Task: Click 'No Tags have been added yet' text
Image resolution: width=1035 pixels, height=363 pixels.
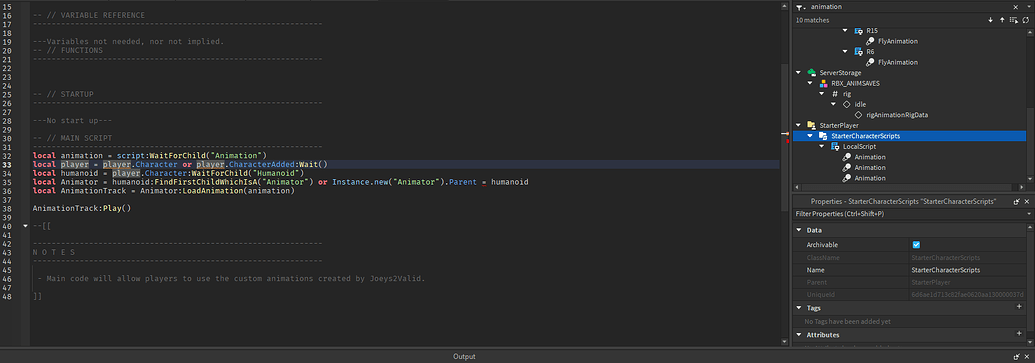Action: 847,321
